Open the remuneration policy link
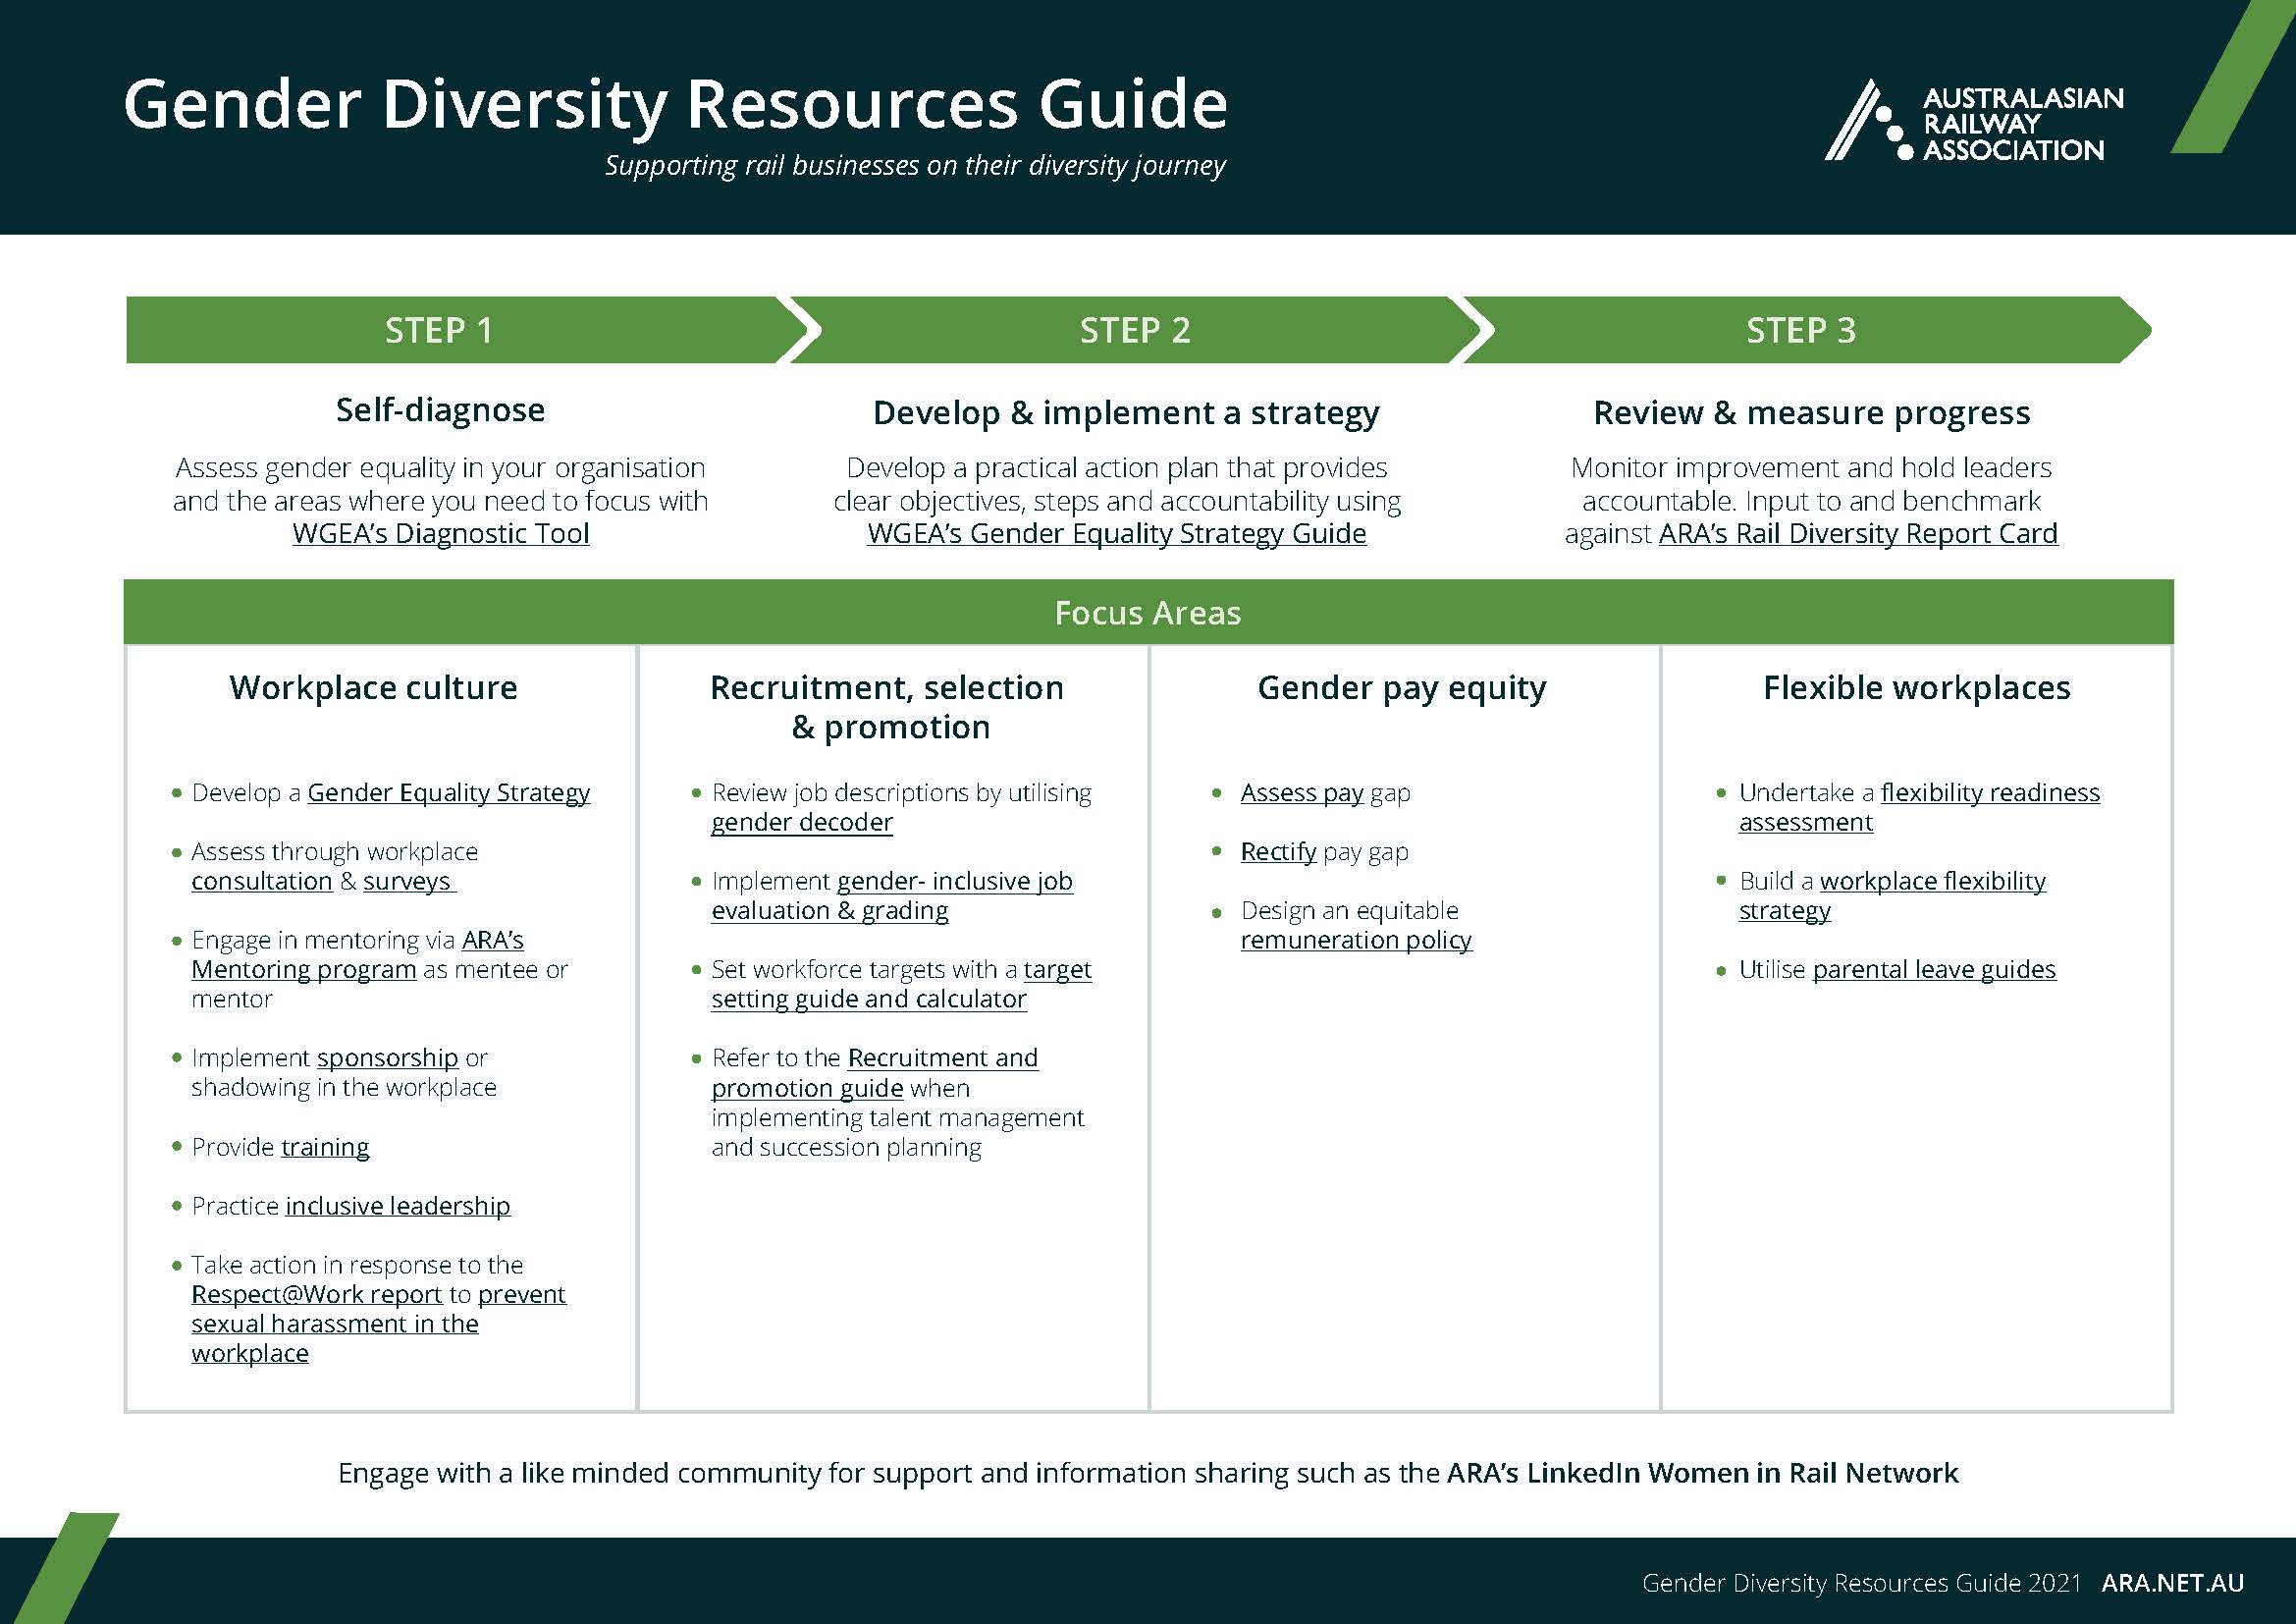The image size is (2296, 1624). click(x=1355, y=941)
